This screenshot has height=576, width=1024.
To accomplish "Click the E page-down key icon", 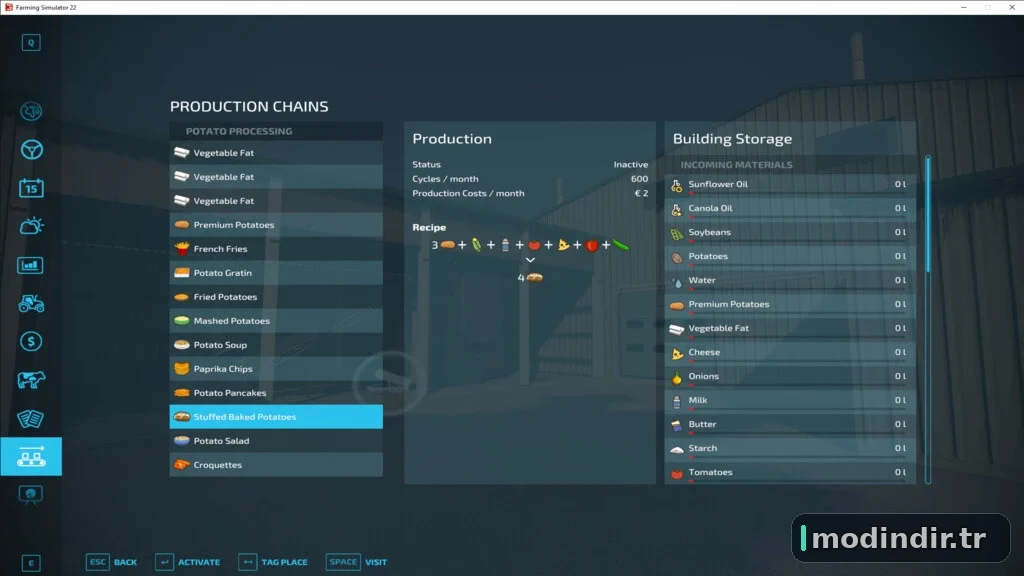I will [x=31, y=563].
